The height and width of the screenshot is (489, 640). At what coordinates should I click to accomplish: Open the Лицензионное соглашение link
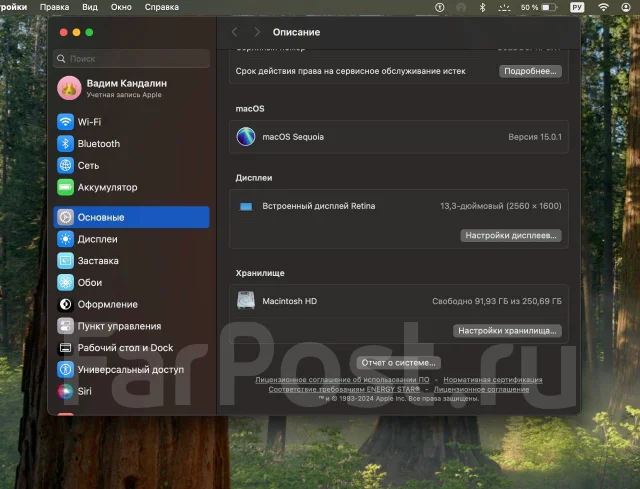coord(481,389)
